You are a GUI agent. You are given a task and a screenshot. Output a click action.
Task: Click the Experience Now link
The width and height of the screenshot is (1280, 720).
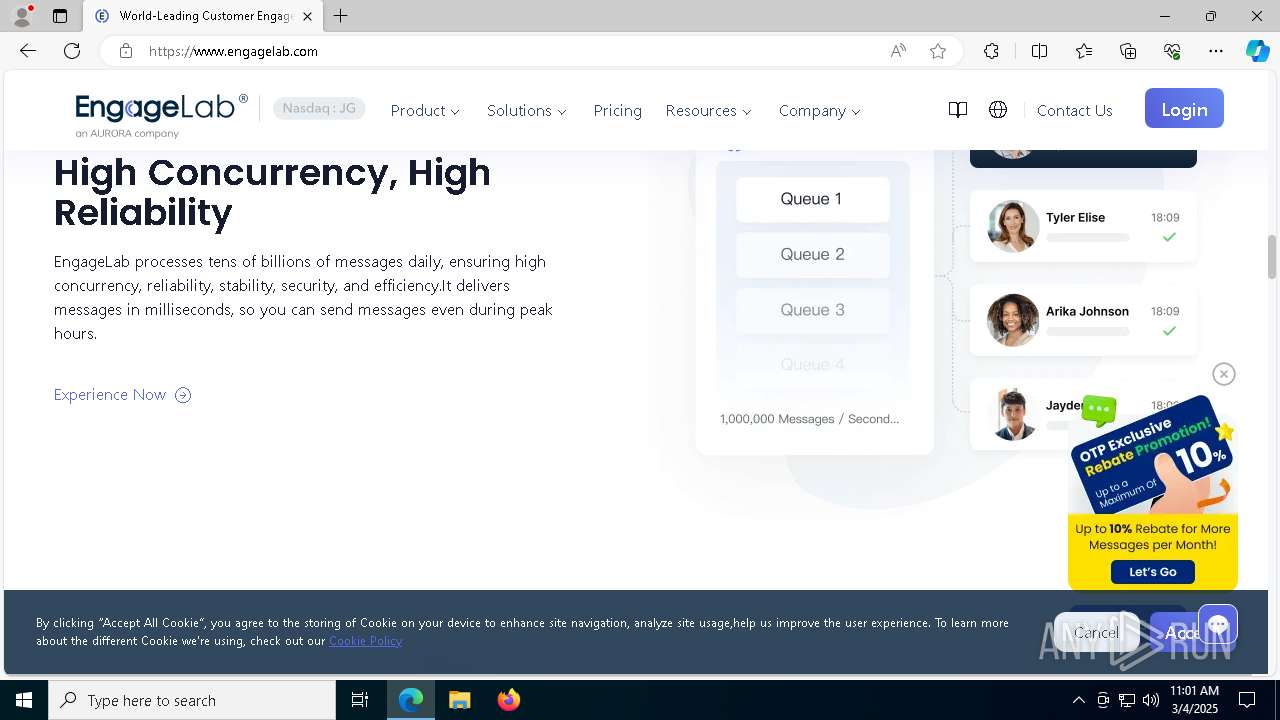point(122,395)
